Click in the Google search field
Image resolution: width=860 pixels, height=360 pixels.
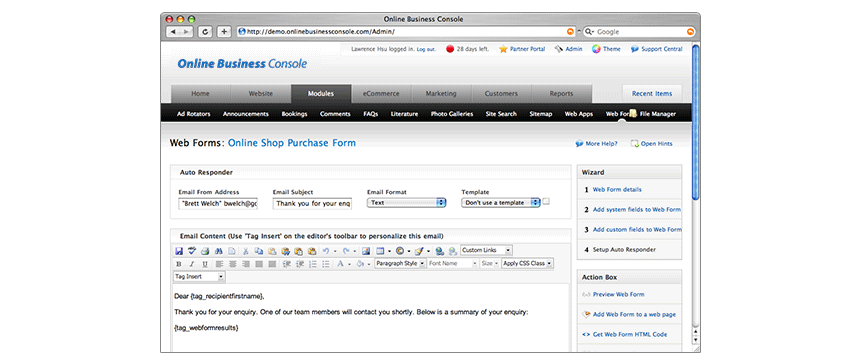coord(639,32)
